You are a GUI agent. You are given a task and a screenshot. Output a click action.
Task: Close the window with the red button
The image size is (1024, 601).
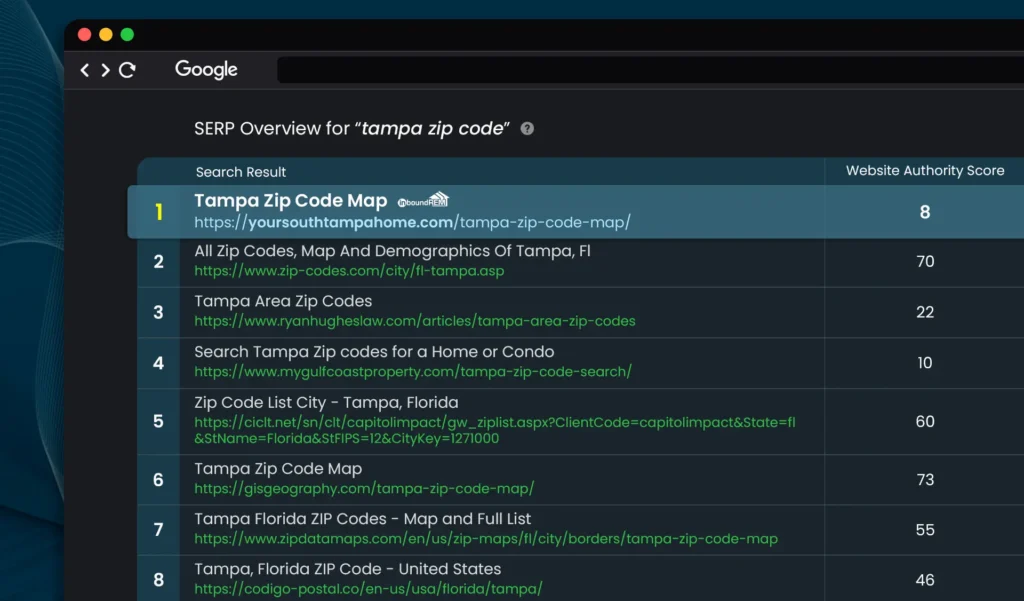click(84, 35)
